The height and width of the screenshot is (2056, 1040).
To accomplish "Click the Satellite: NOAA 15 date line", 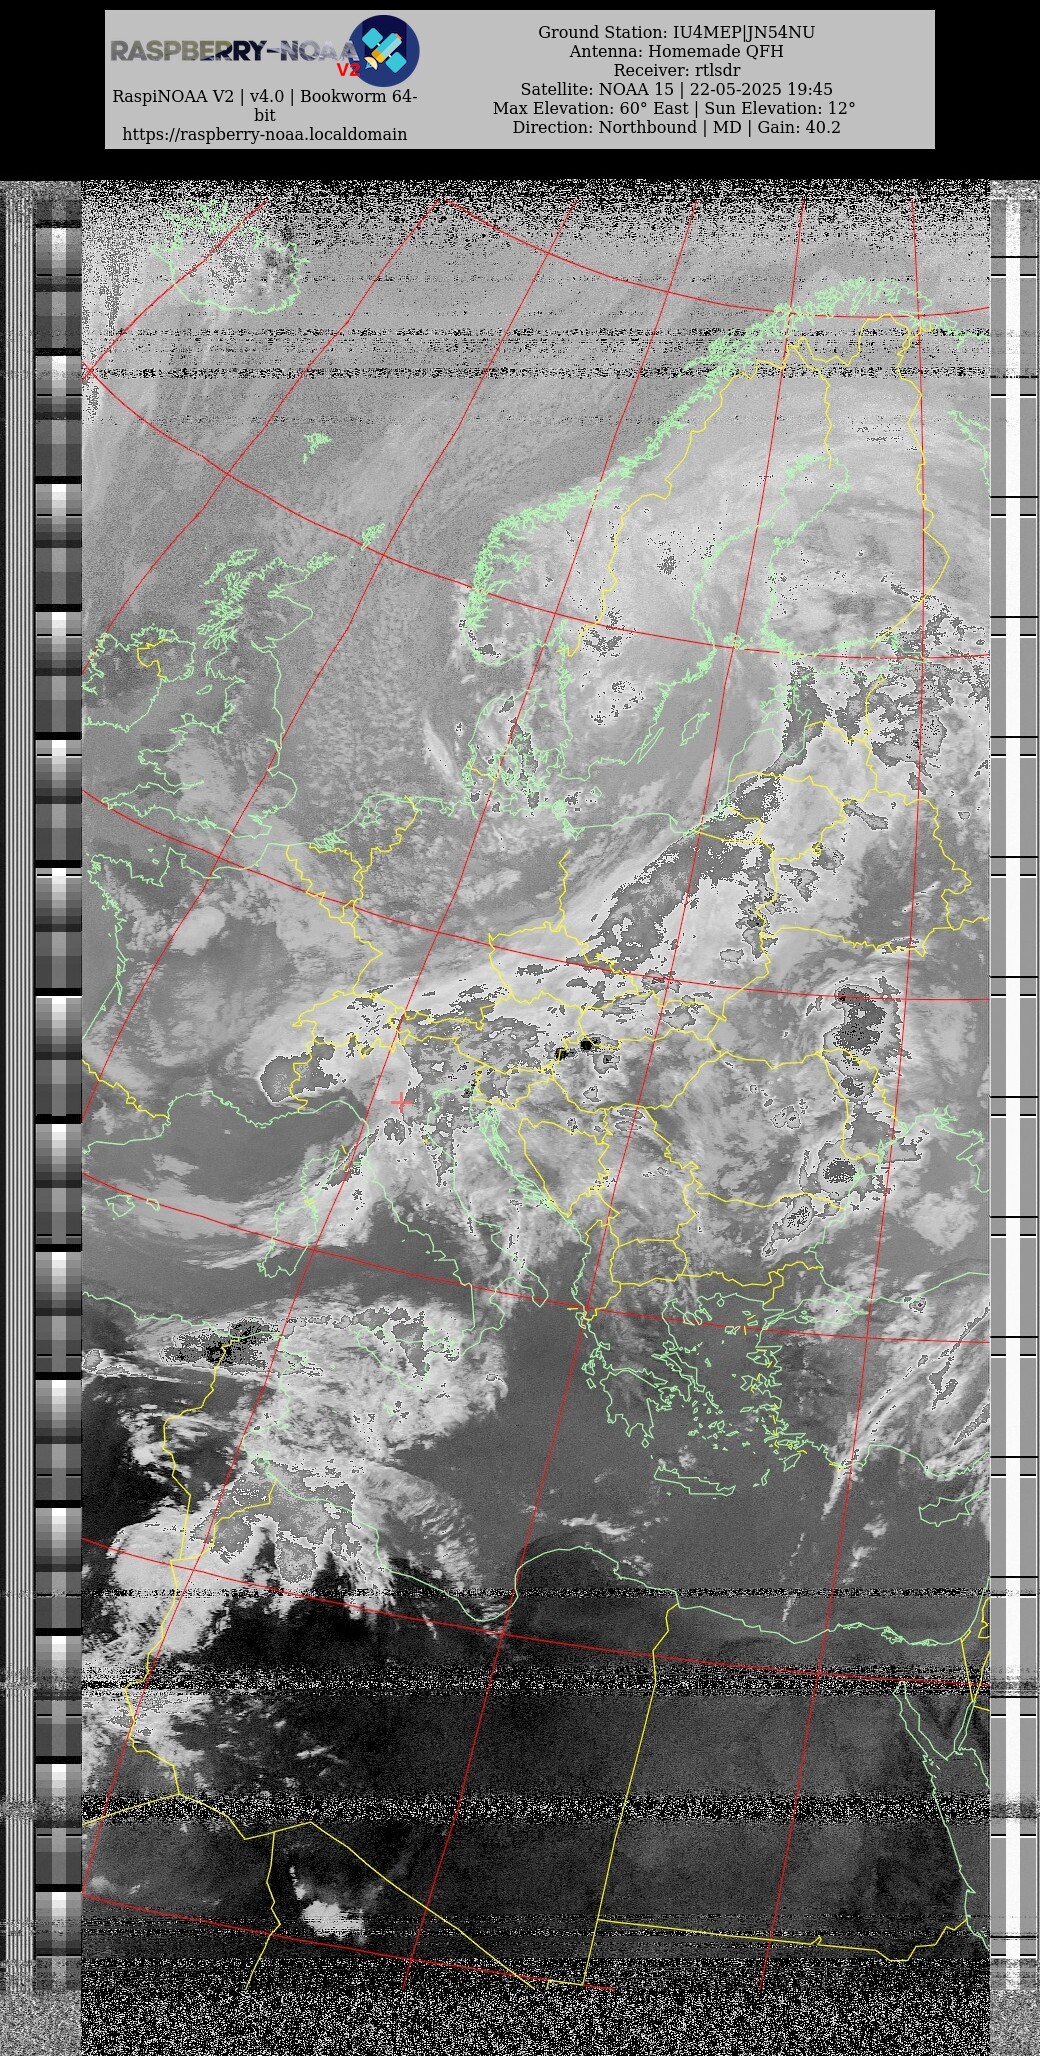I will pos(676,89).
